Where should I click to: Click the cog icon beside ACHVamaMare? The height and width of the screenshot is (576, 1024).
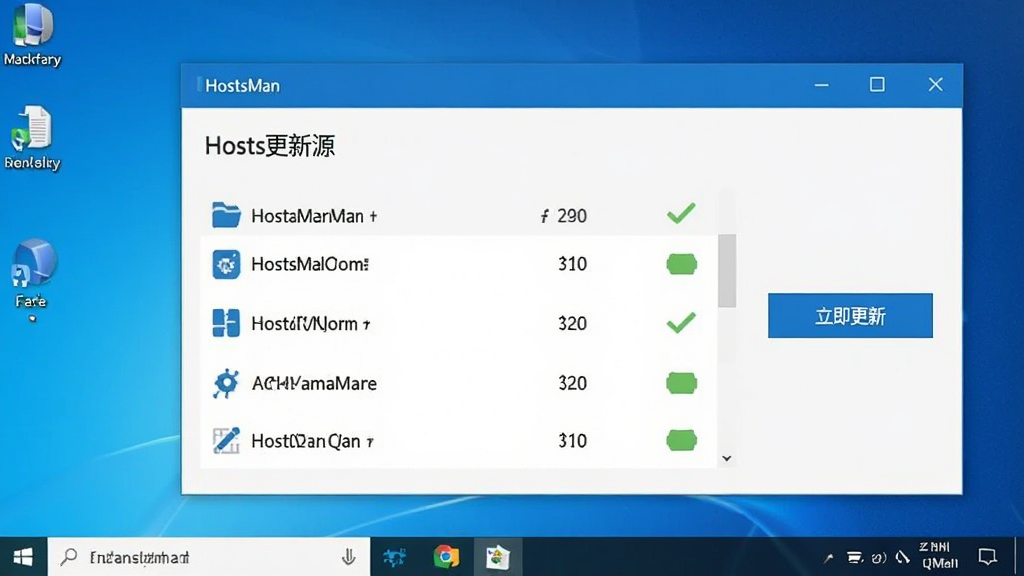(x=226, y=383)
